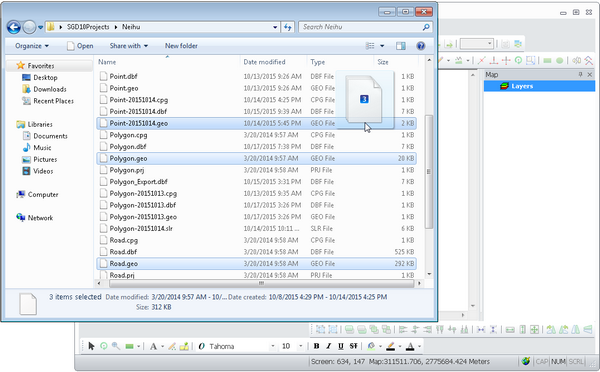600x372 pixels.
Task: Click the green circle draw tool icon
Action: pos(559,60)
